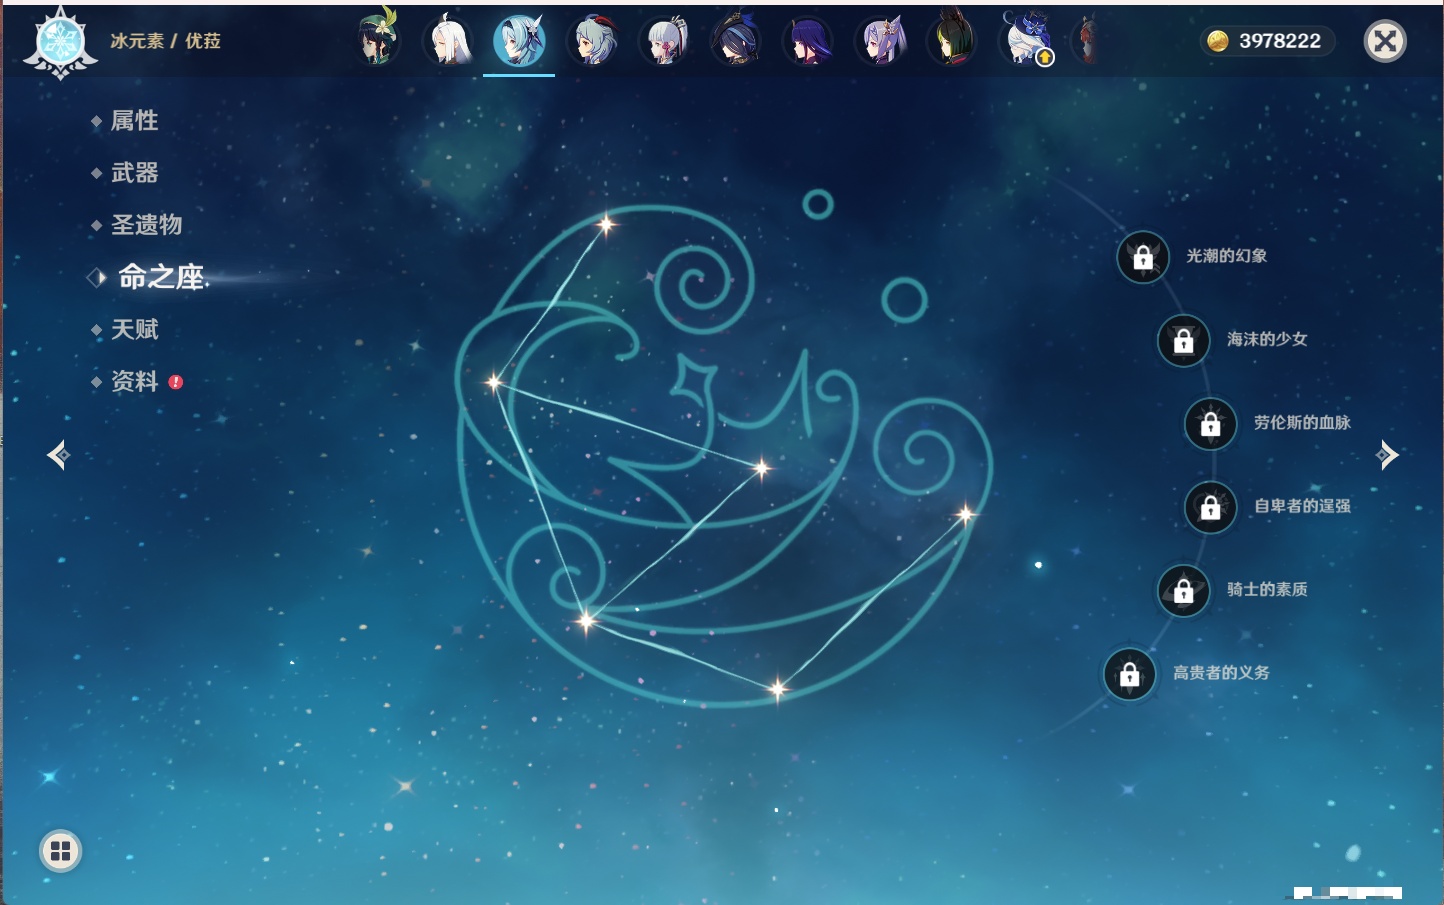1444x905 pixels.
Task: Select Venti's portrait with the green hat
Action: coord(378,41)
